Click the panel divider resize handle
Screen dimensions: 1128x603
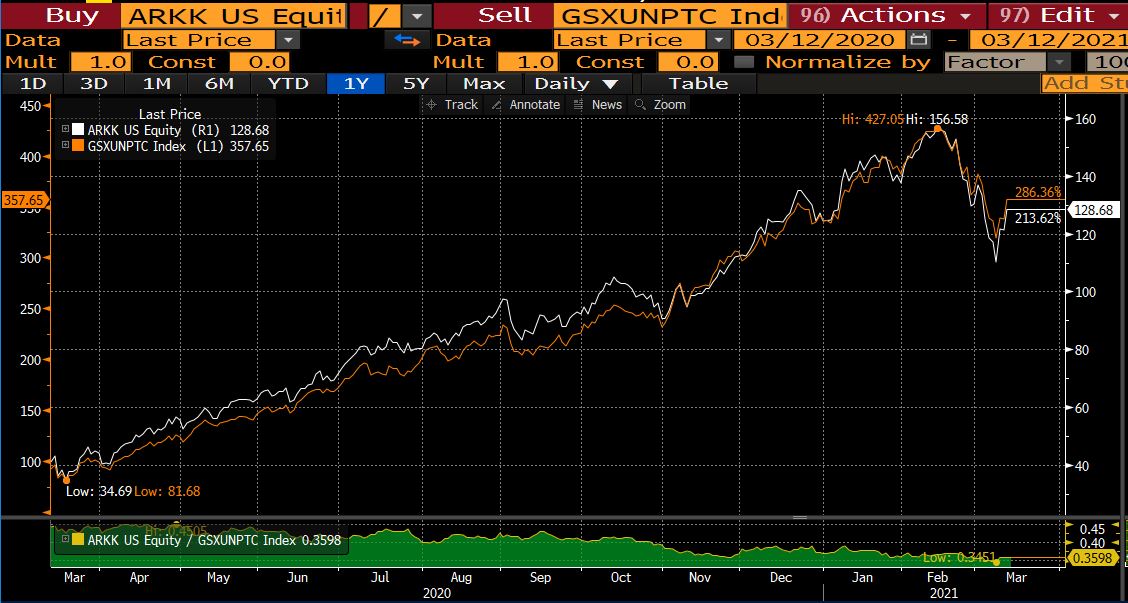[800, 517]
